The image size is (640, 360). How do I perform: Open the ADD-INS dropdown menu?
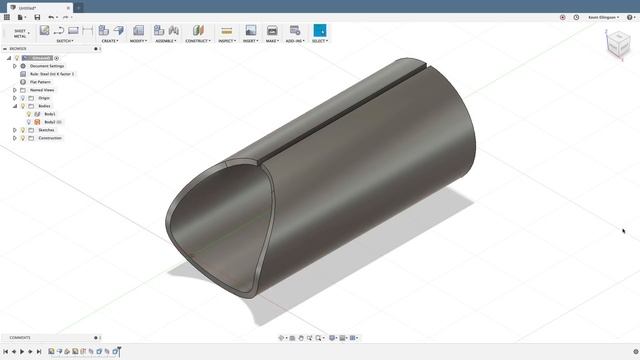tap(295, 41)
